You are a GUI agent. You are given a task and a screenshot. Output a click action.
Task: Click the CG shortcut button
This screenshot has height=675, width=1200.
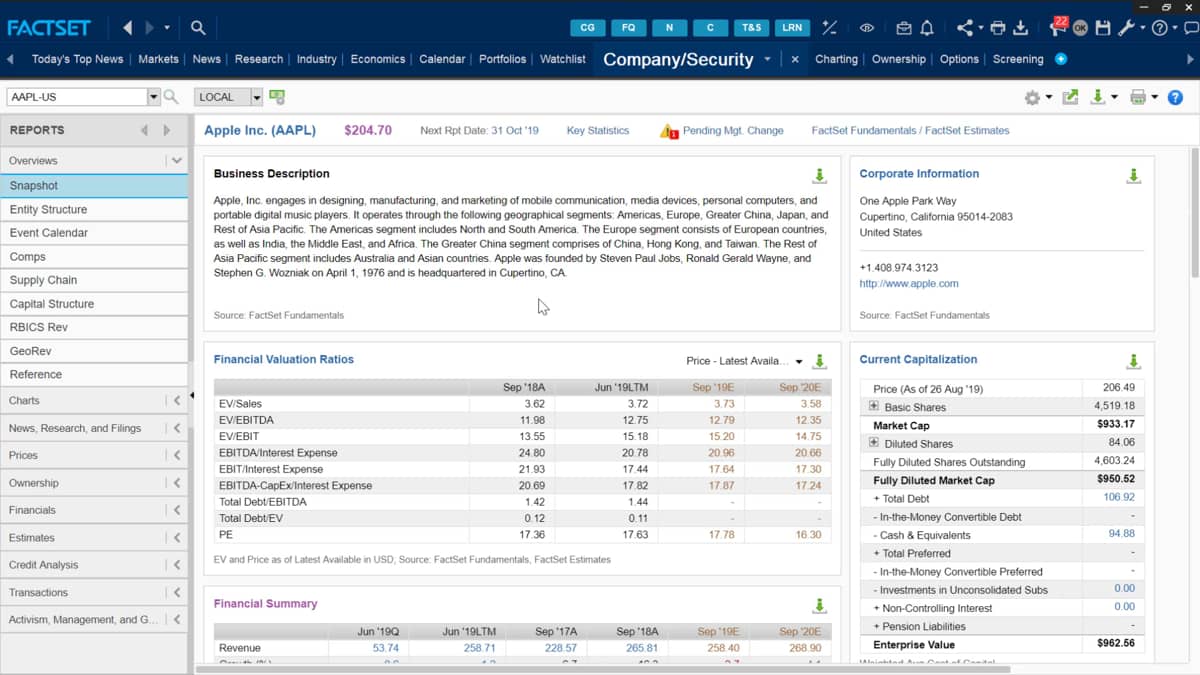(x=588, y=28)
